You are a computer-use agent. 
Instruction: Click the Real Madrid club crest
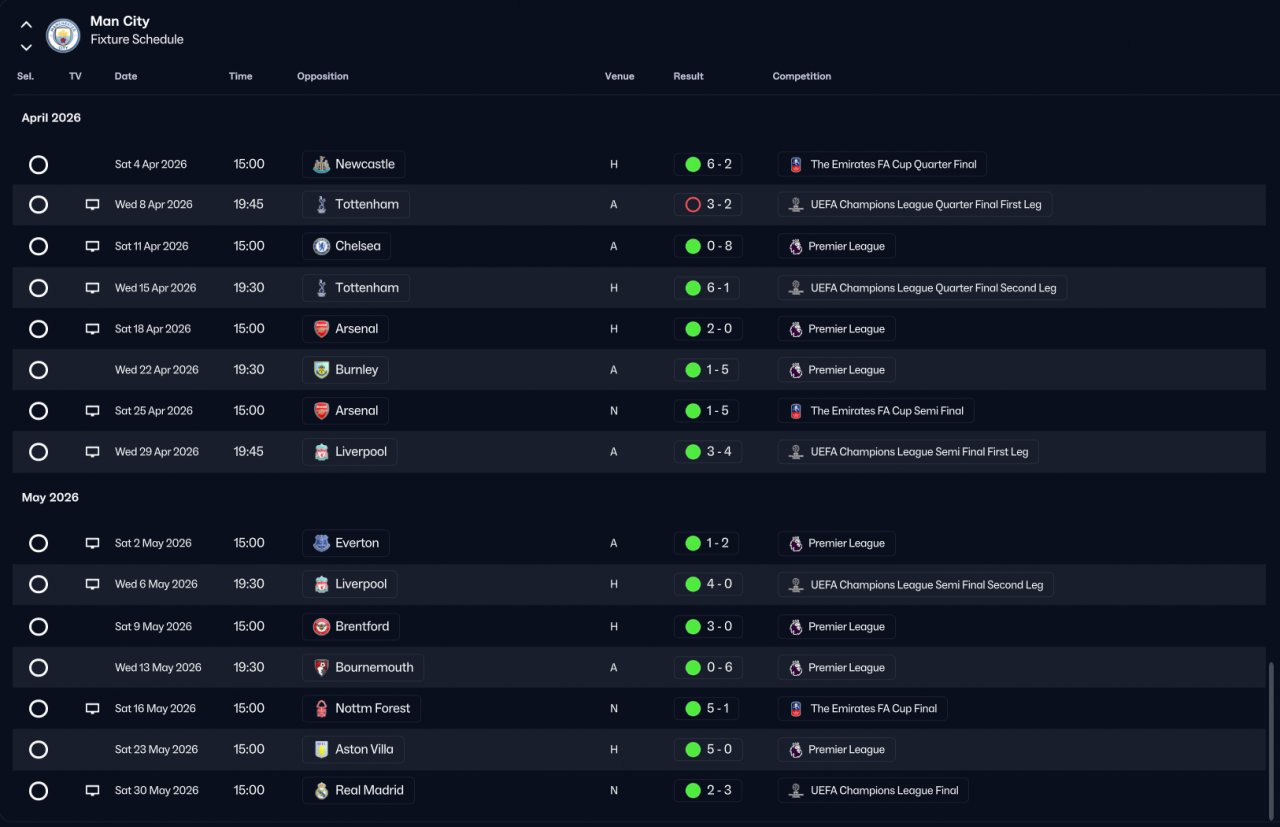coord(321,791)
